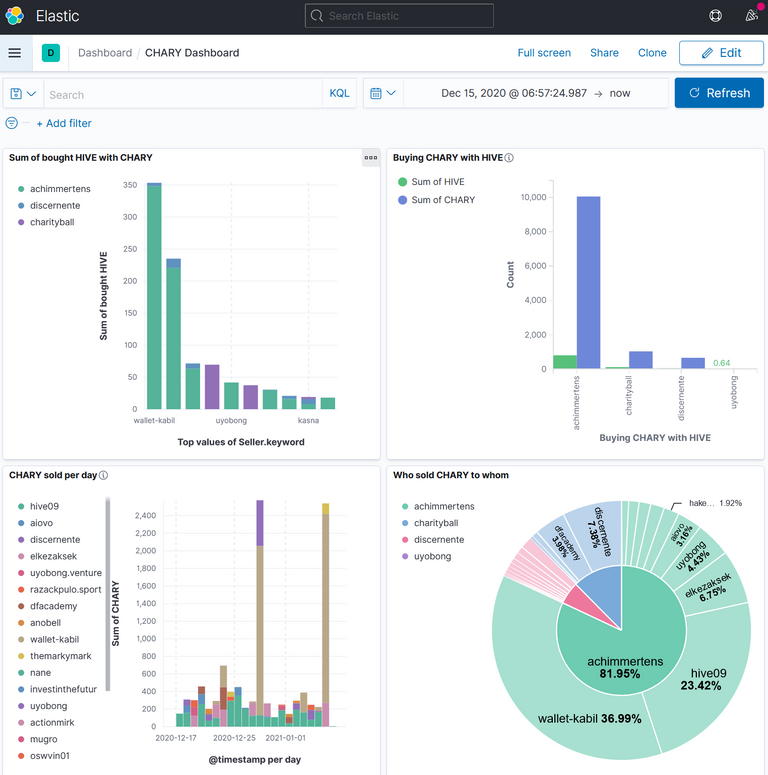
Task: Open the help lifebuoy icon menu
Action: (715, 16)
